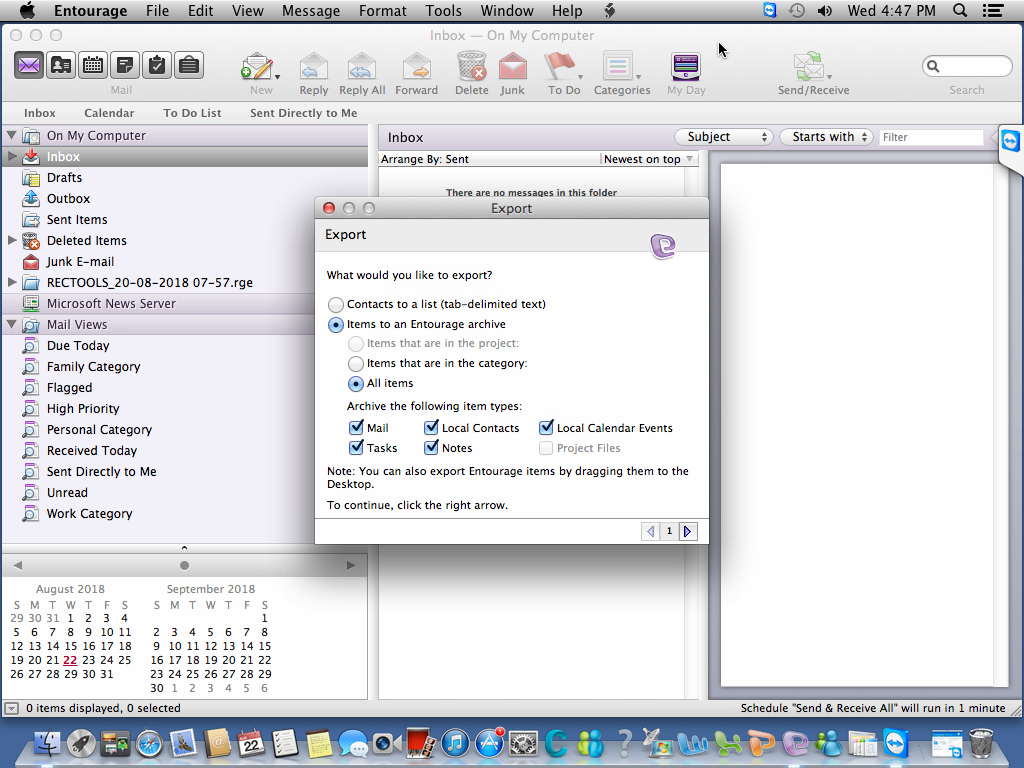
Task: Collapse the Mail Views section
Action: (11, 324)
